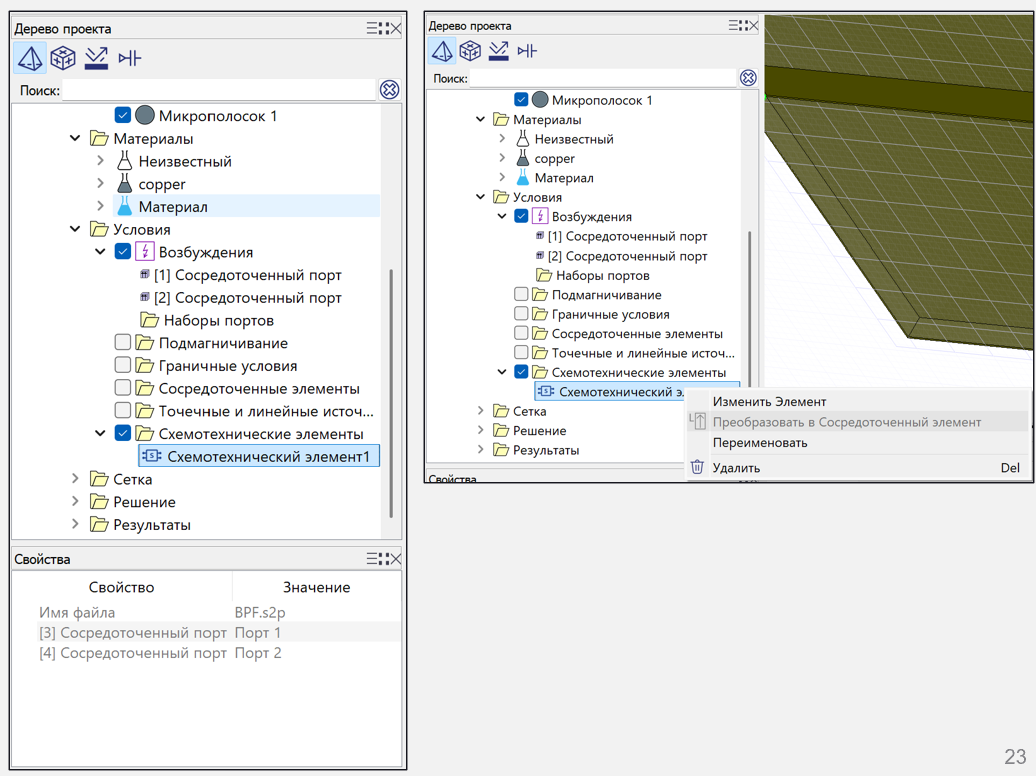This screenshot has width=1036, height=776.
Task: Collapse the Материалы folder in left tree
Action: [76, 139]
